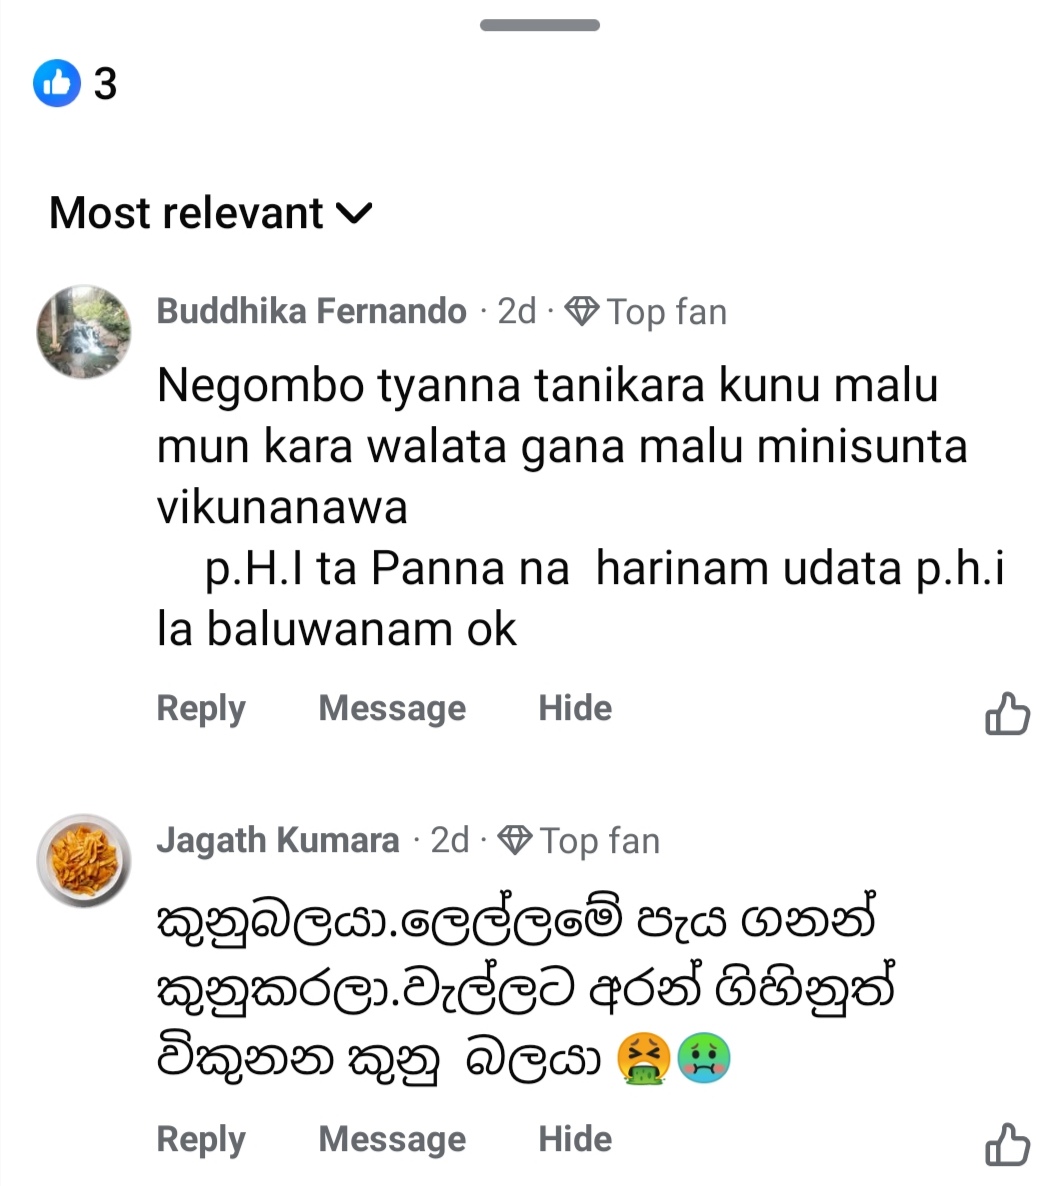Like Buddhika Fernando's comment
The image size is (1064, 1186).
(x=1007, y=714)
